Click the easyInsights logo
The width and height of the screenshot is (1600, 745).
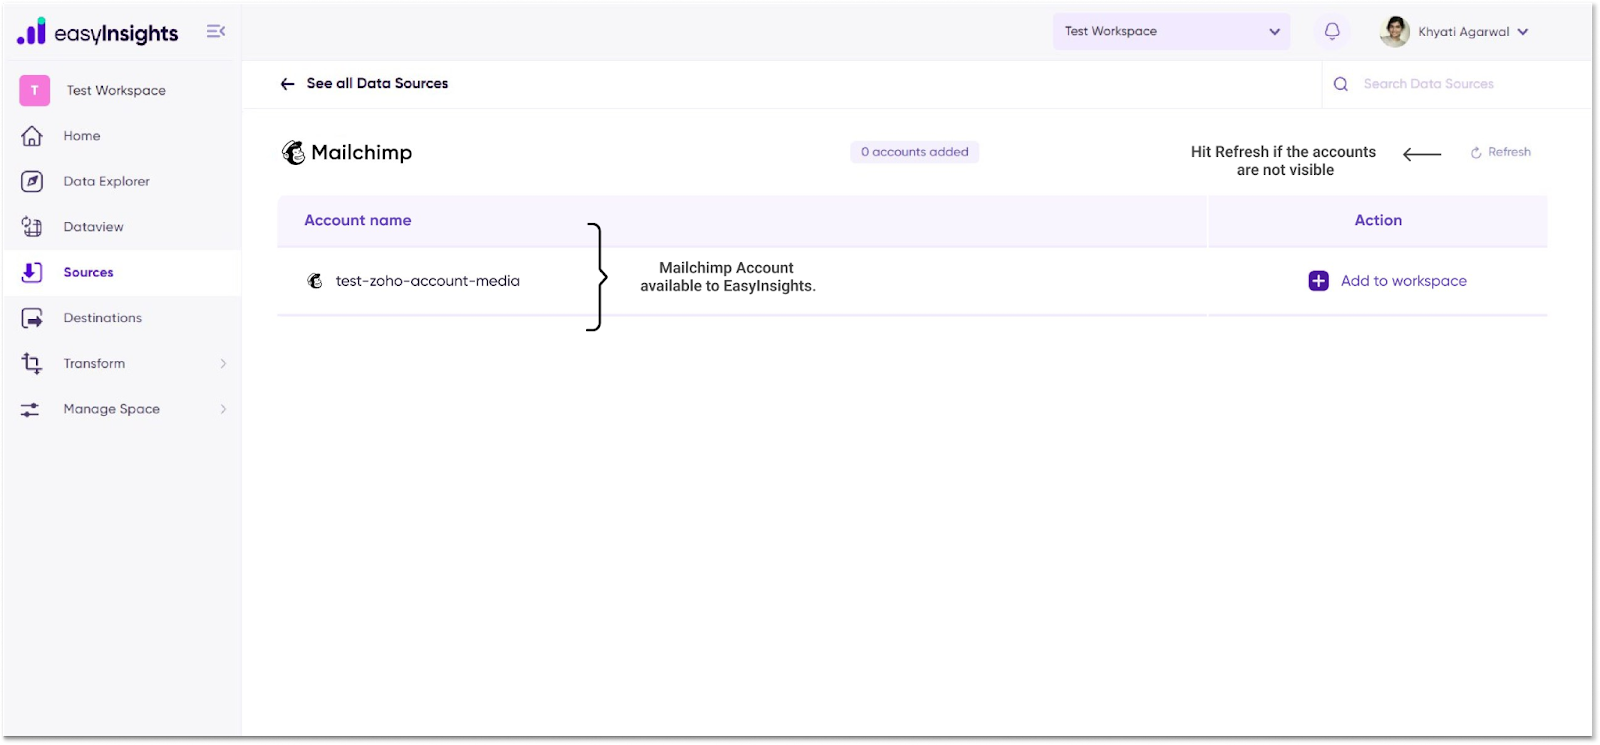pos(98,32)
